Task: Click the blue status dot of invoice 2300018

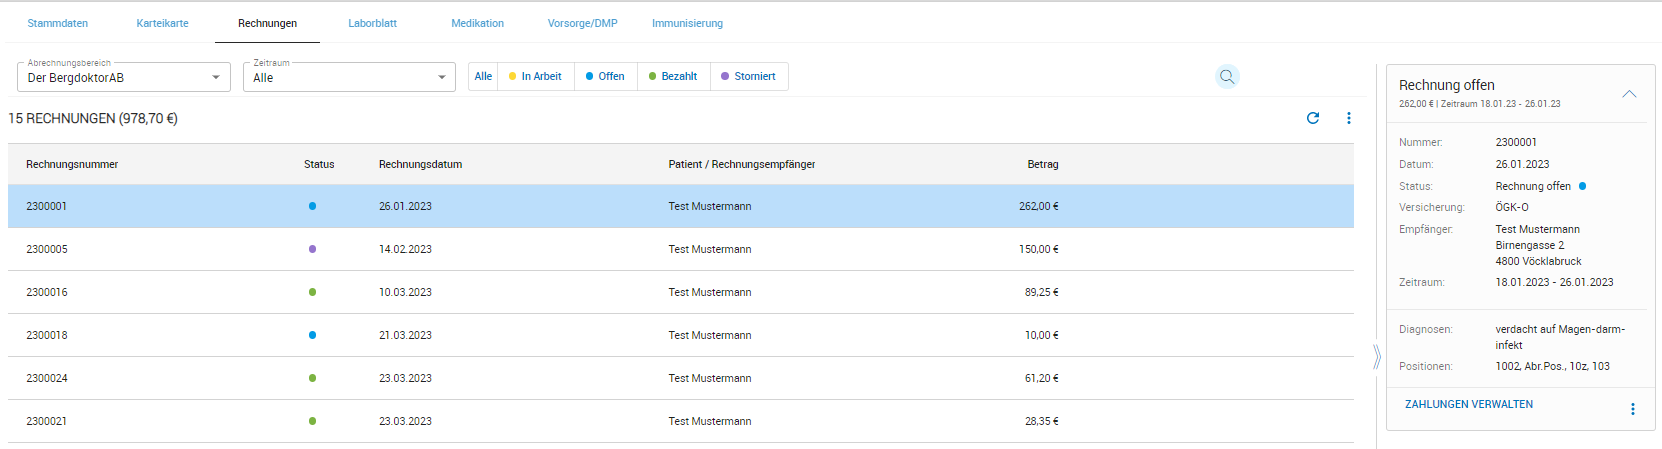Action: coord(312,335)
